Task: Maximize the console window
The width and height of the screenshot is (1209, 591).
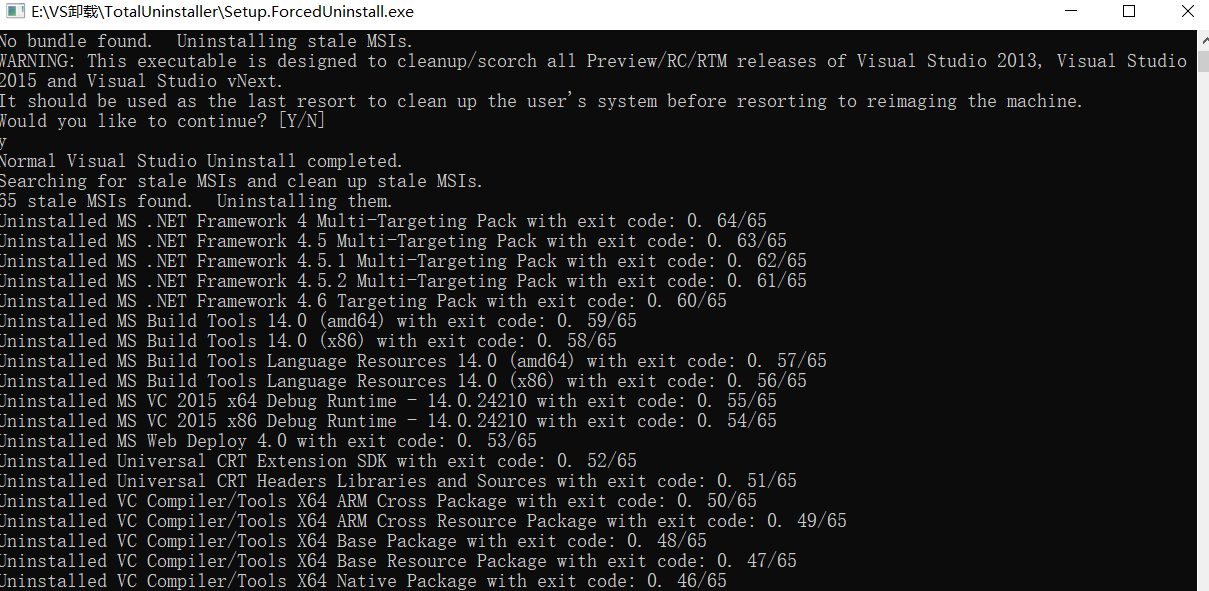Action: [x=1129, y=12]
